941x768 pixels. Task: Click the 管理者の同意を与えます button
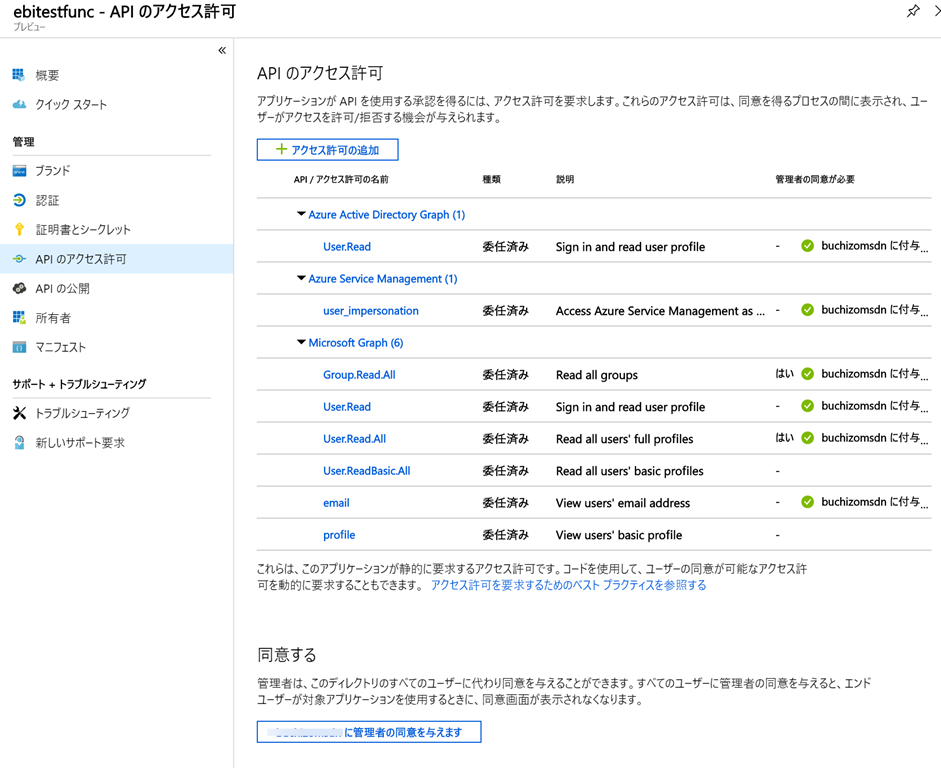368,732
